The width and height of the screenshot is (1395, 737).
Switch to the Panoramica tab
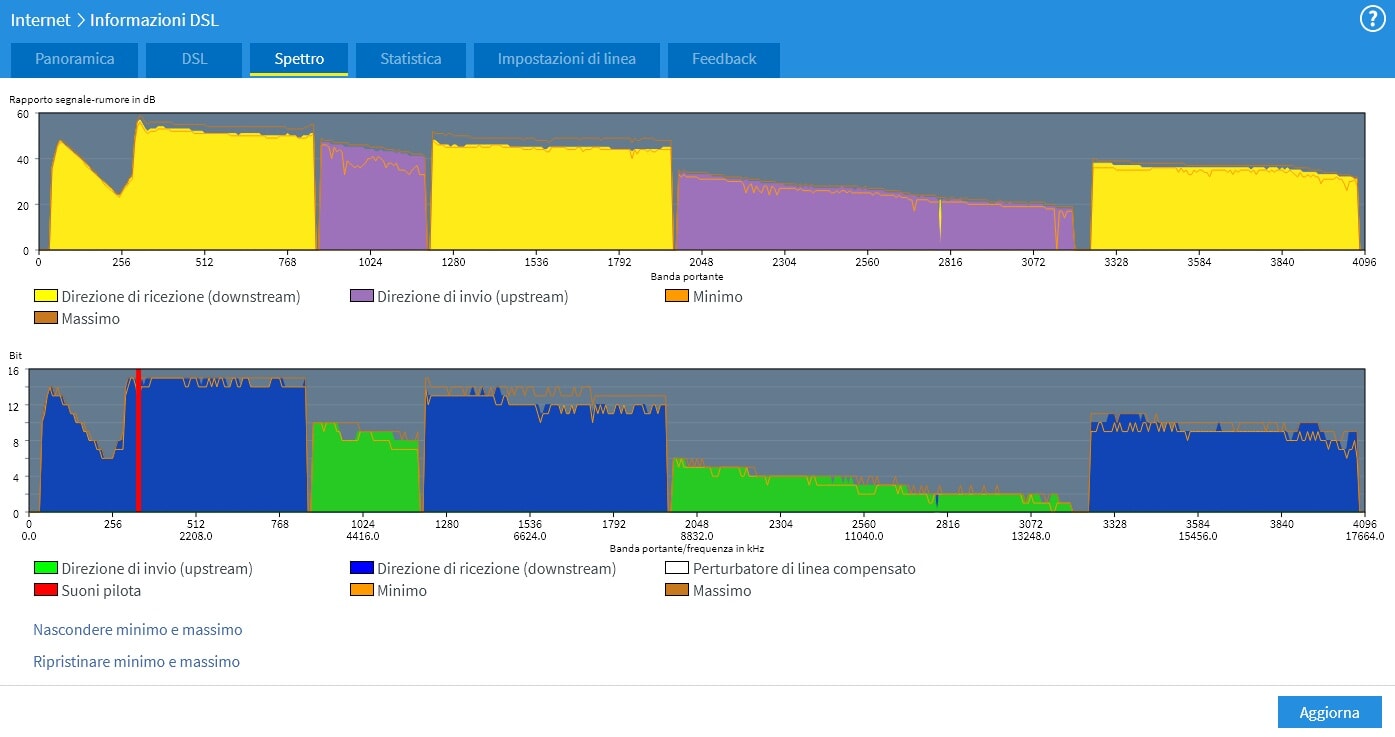point(74,59)
